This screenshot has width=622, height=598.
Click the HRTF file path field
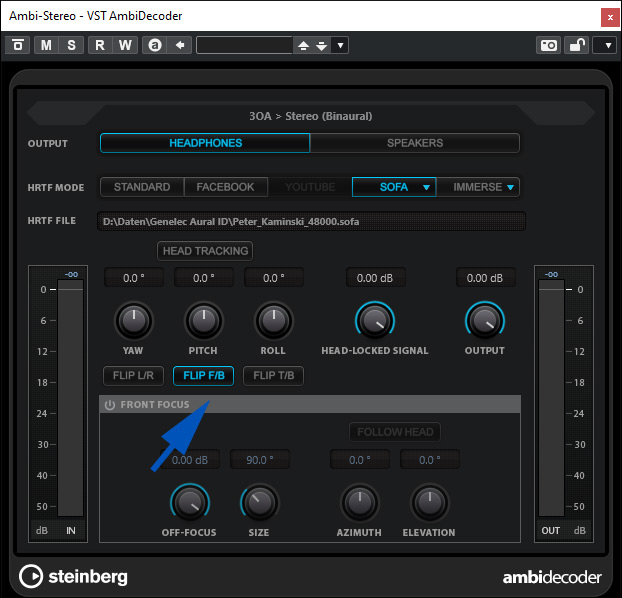pyautogui.click(x=312, y=221)
